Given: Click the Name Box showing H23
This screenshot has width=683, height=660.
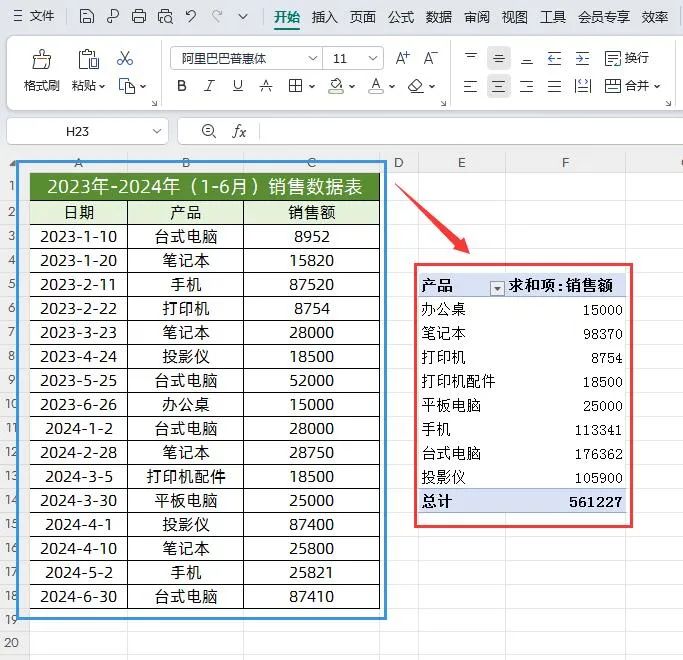Looking at the screenshot, I should click(x=77, y=131).
